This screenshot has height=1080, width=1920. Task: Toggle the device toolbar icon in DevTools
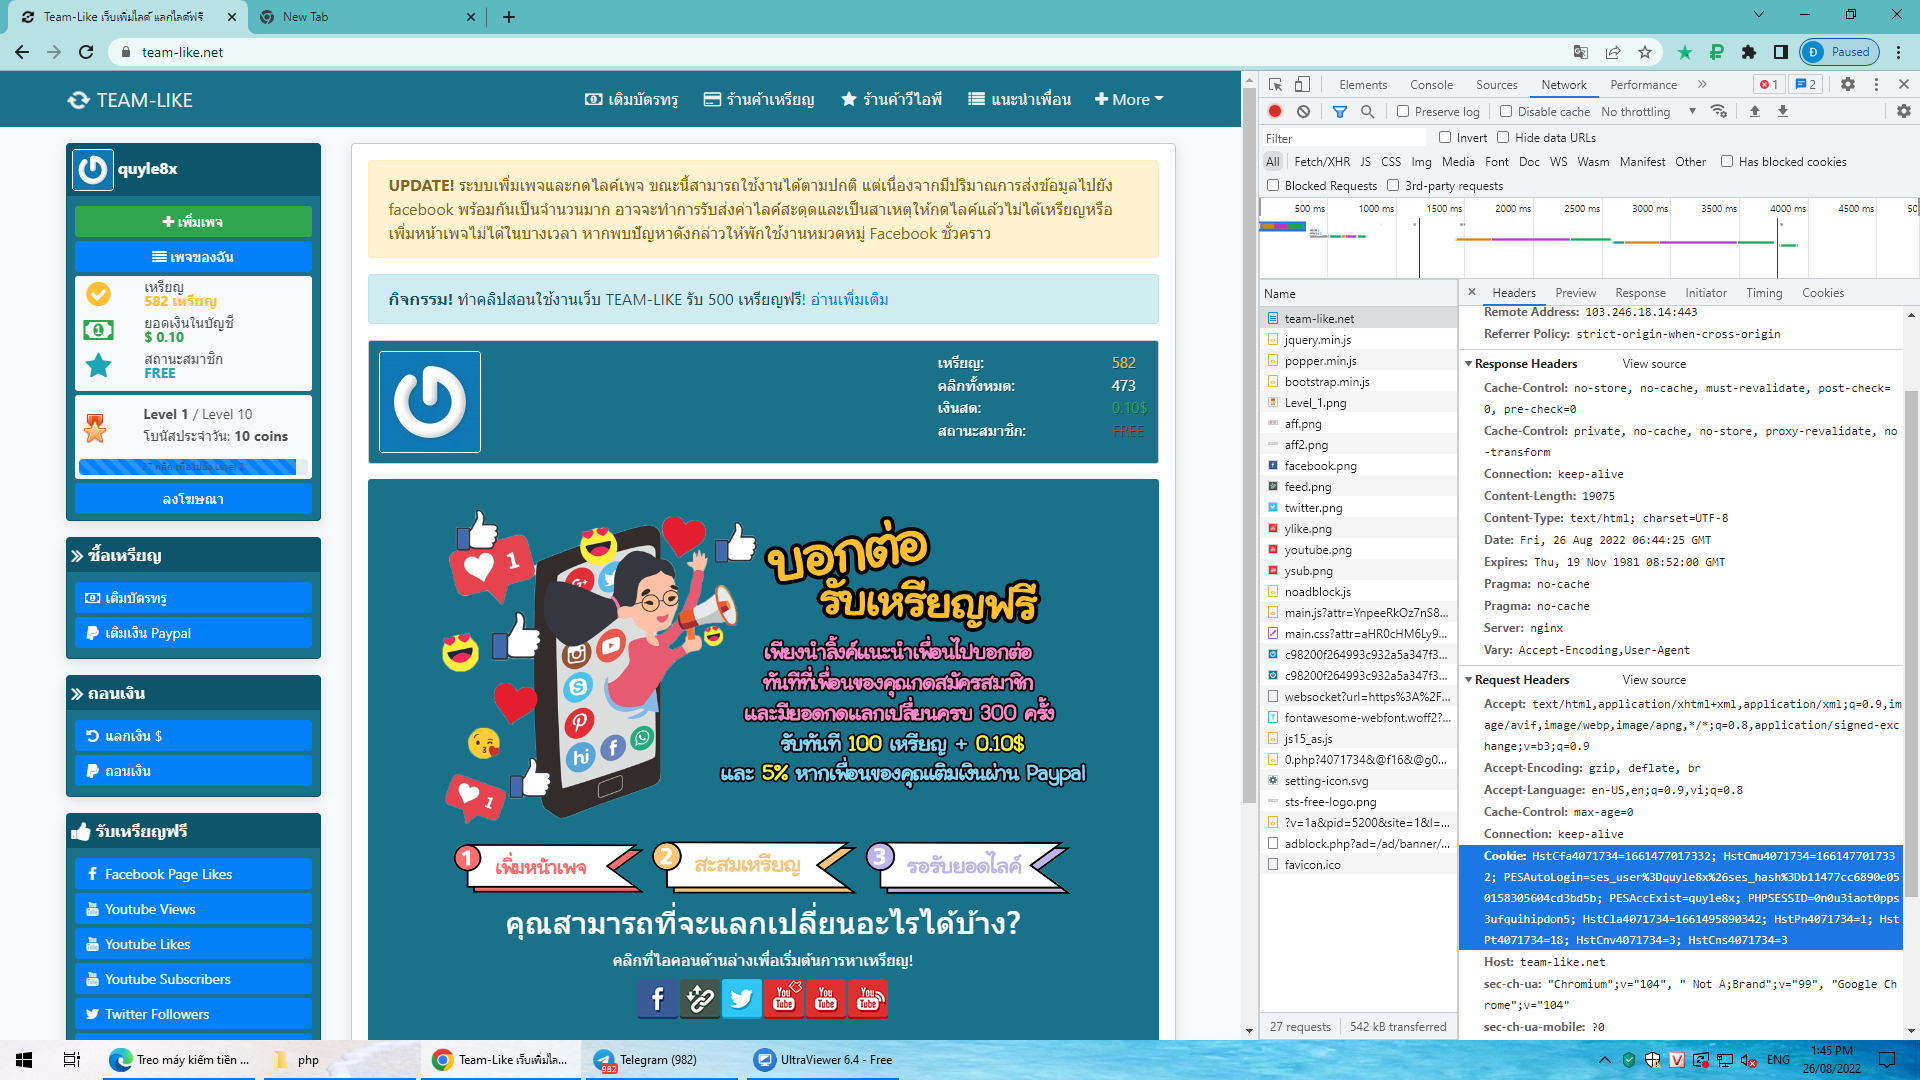pyautogui.click(x=1302, y=85)
